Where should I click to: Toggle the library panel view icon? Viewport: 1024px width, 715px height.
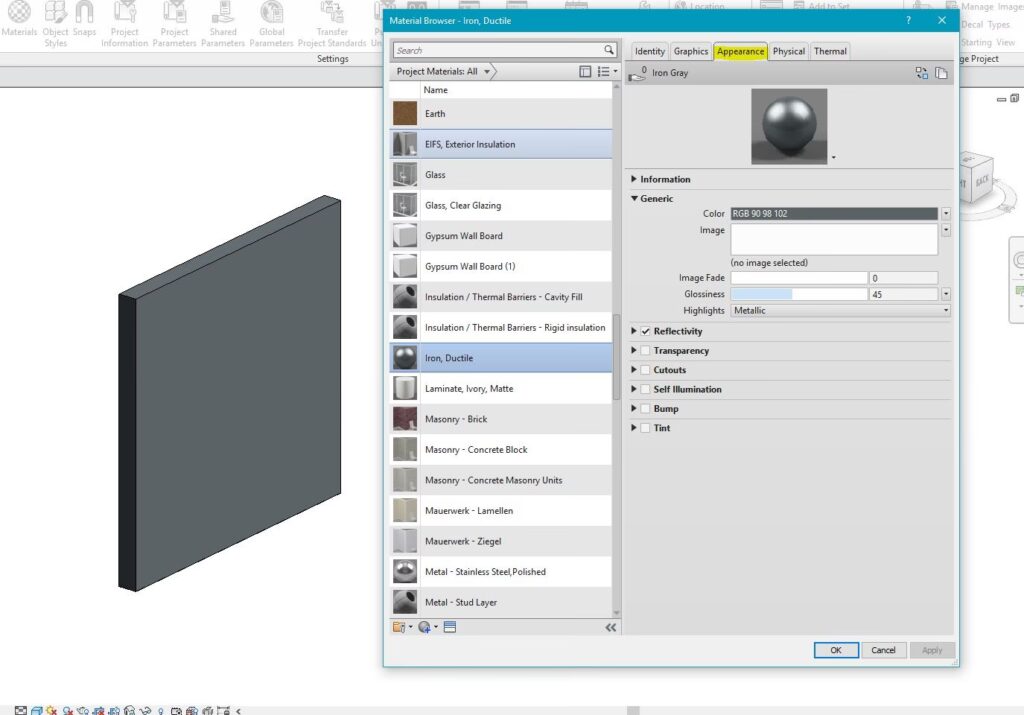[586, 72]
